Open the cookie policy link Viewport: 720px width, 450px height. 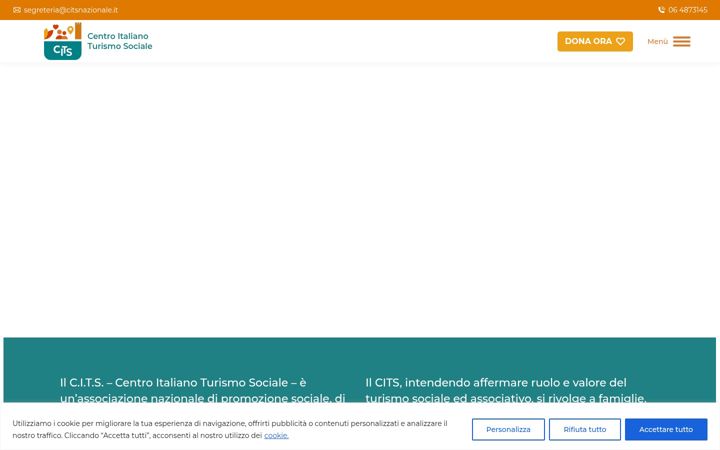276,435
